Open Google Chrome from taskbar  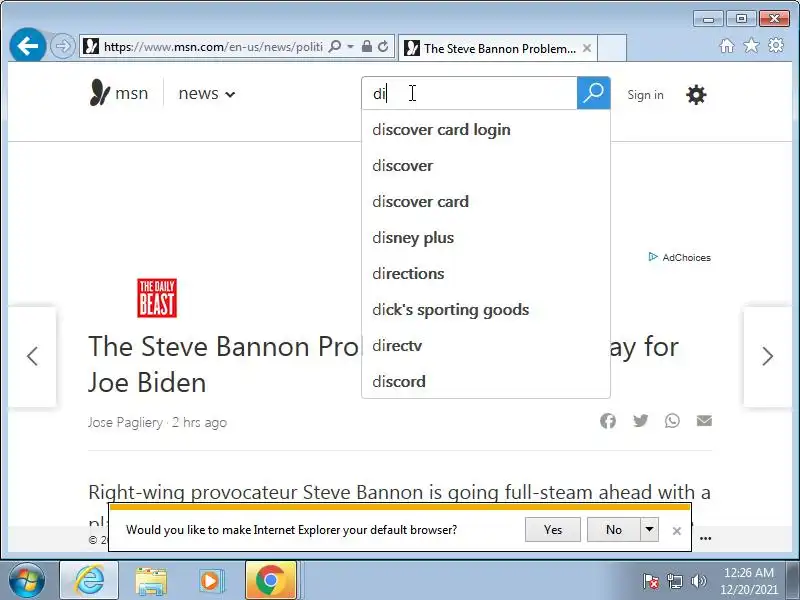click(271, 580)
